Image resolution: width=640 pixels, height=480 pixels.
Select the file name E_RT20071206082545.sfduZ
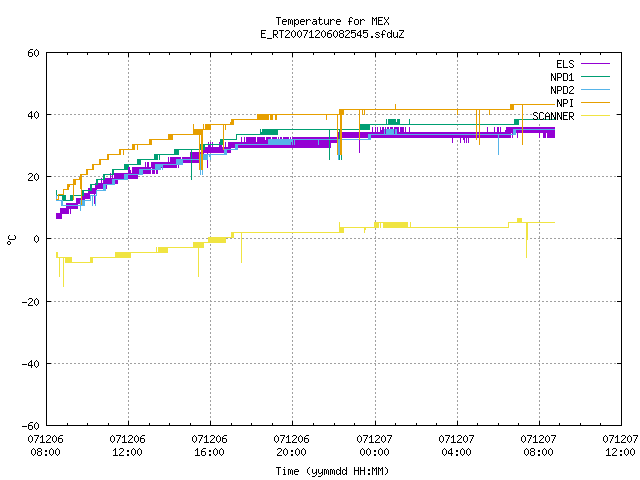pos(332,34)
